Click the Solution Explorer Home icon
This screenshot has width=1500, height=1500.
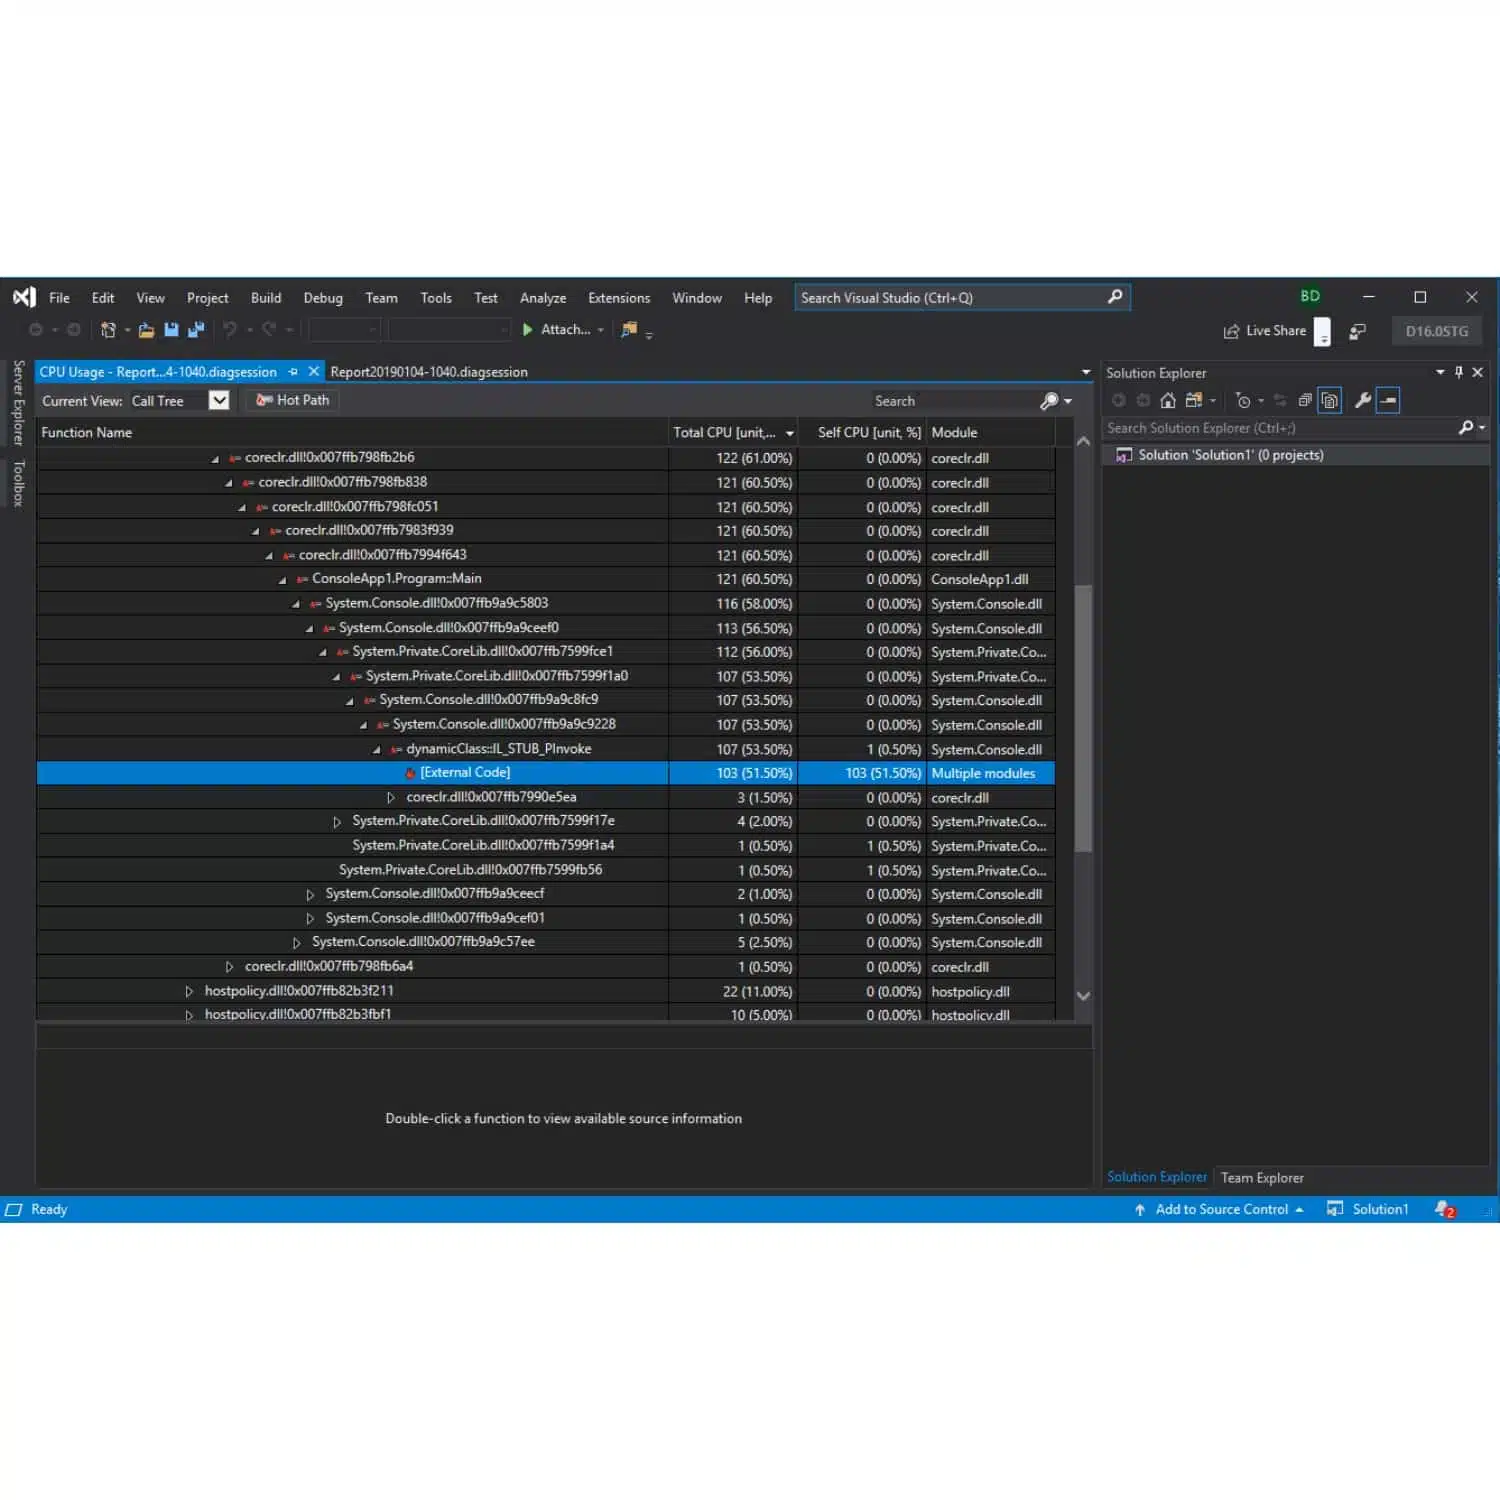[1167, 401]
